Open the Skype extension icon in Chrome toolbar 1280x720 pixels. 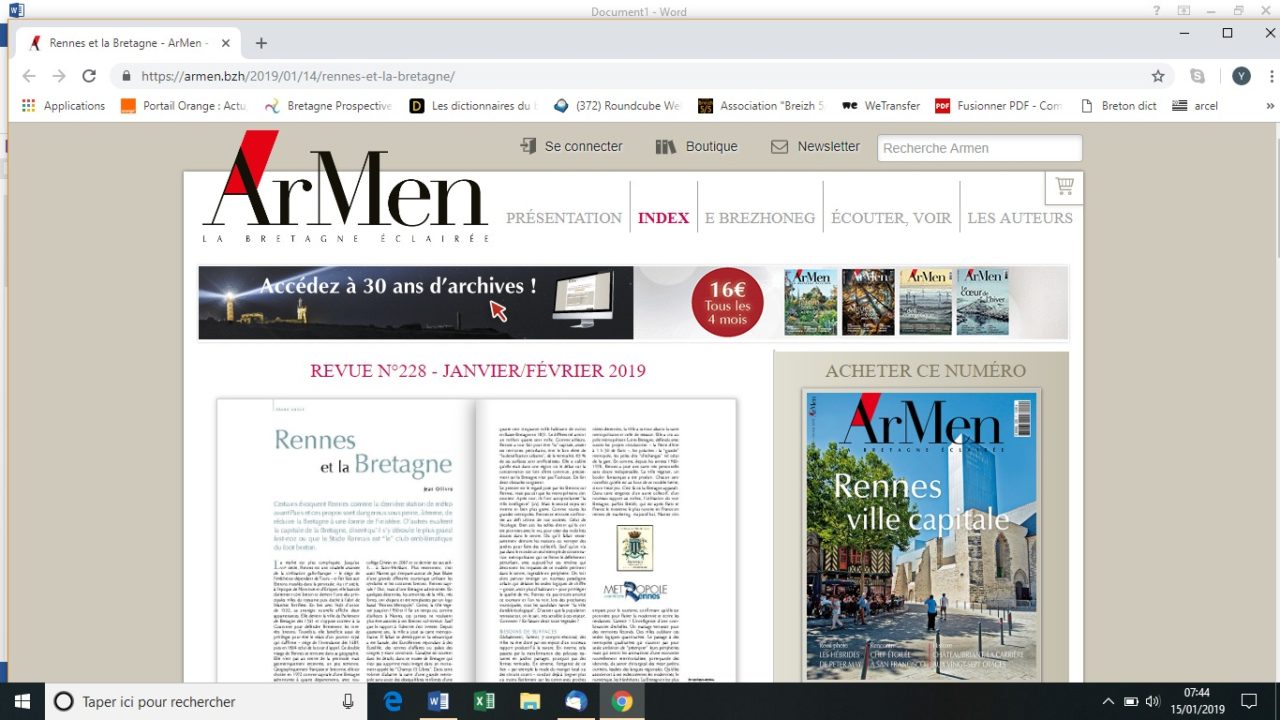(x=1197, y=76)
